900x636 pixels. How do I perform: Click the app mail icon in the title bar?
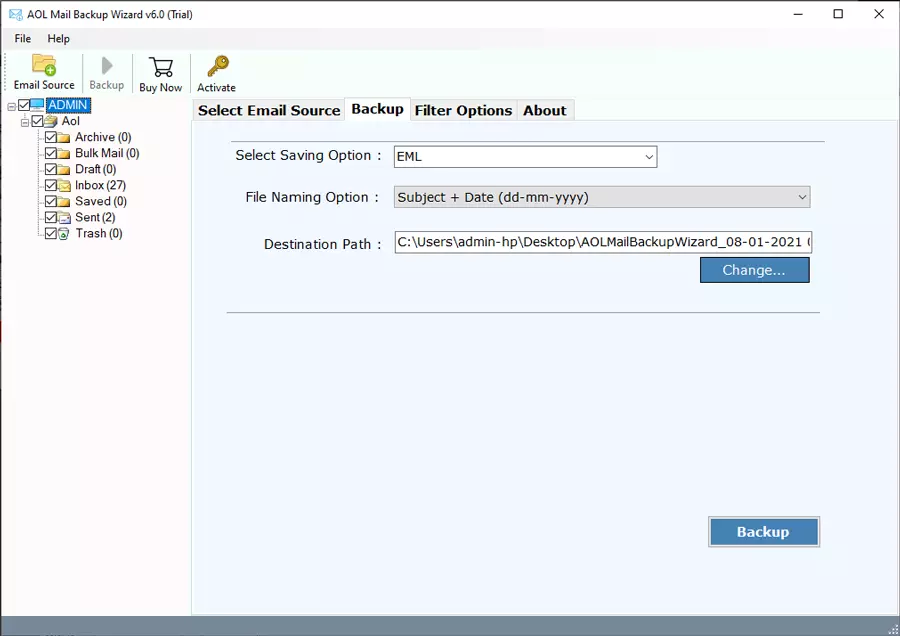15,14
